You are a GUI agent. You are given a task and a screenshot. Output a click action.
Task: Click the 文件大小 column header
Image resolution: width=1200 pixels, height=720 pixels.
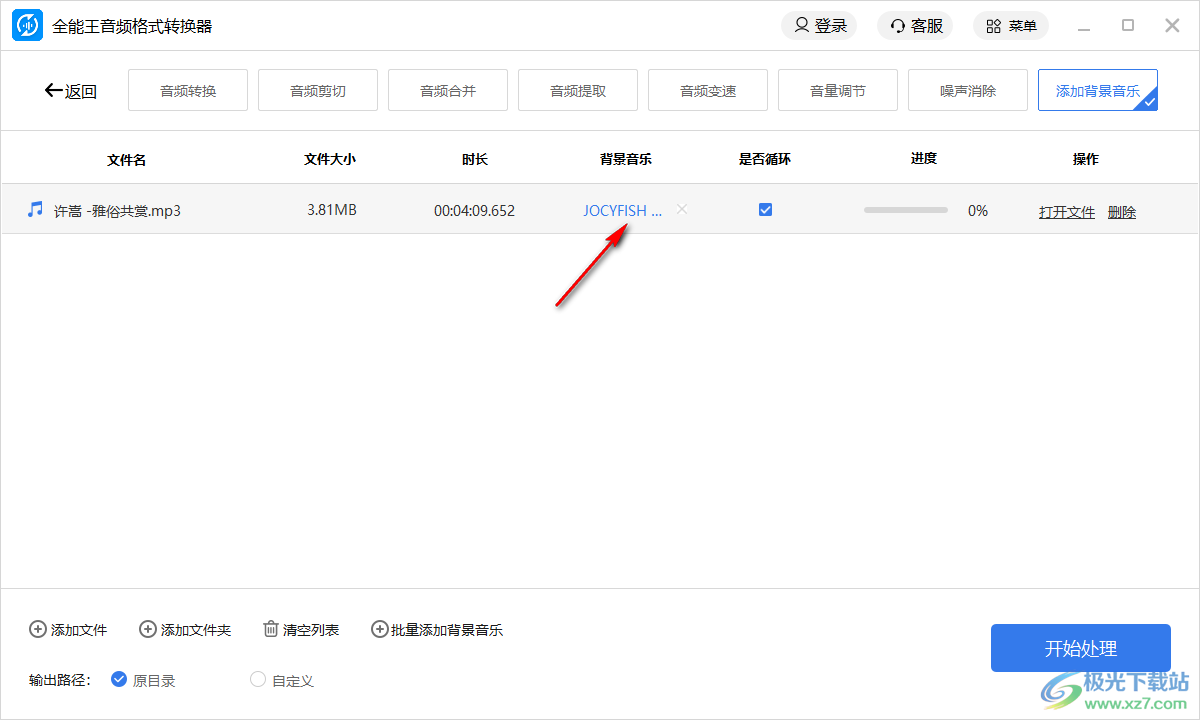point(330,158)
